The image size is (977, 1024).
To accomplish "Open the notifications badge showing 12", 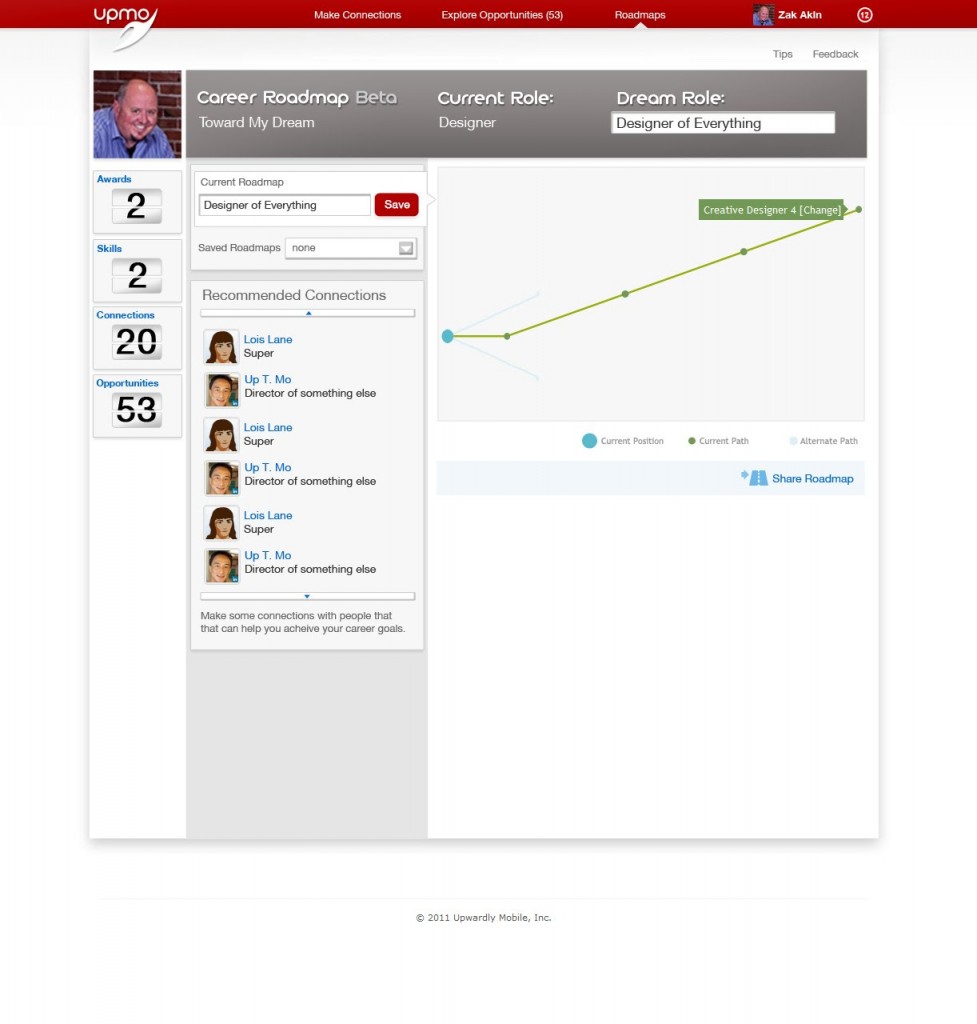I will click(x=865, y=14).
